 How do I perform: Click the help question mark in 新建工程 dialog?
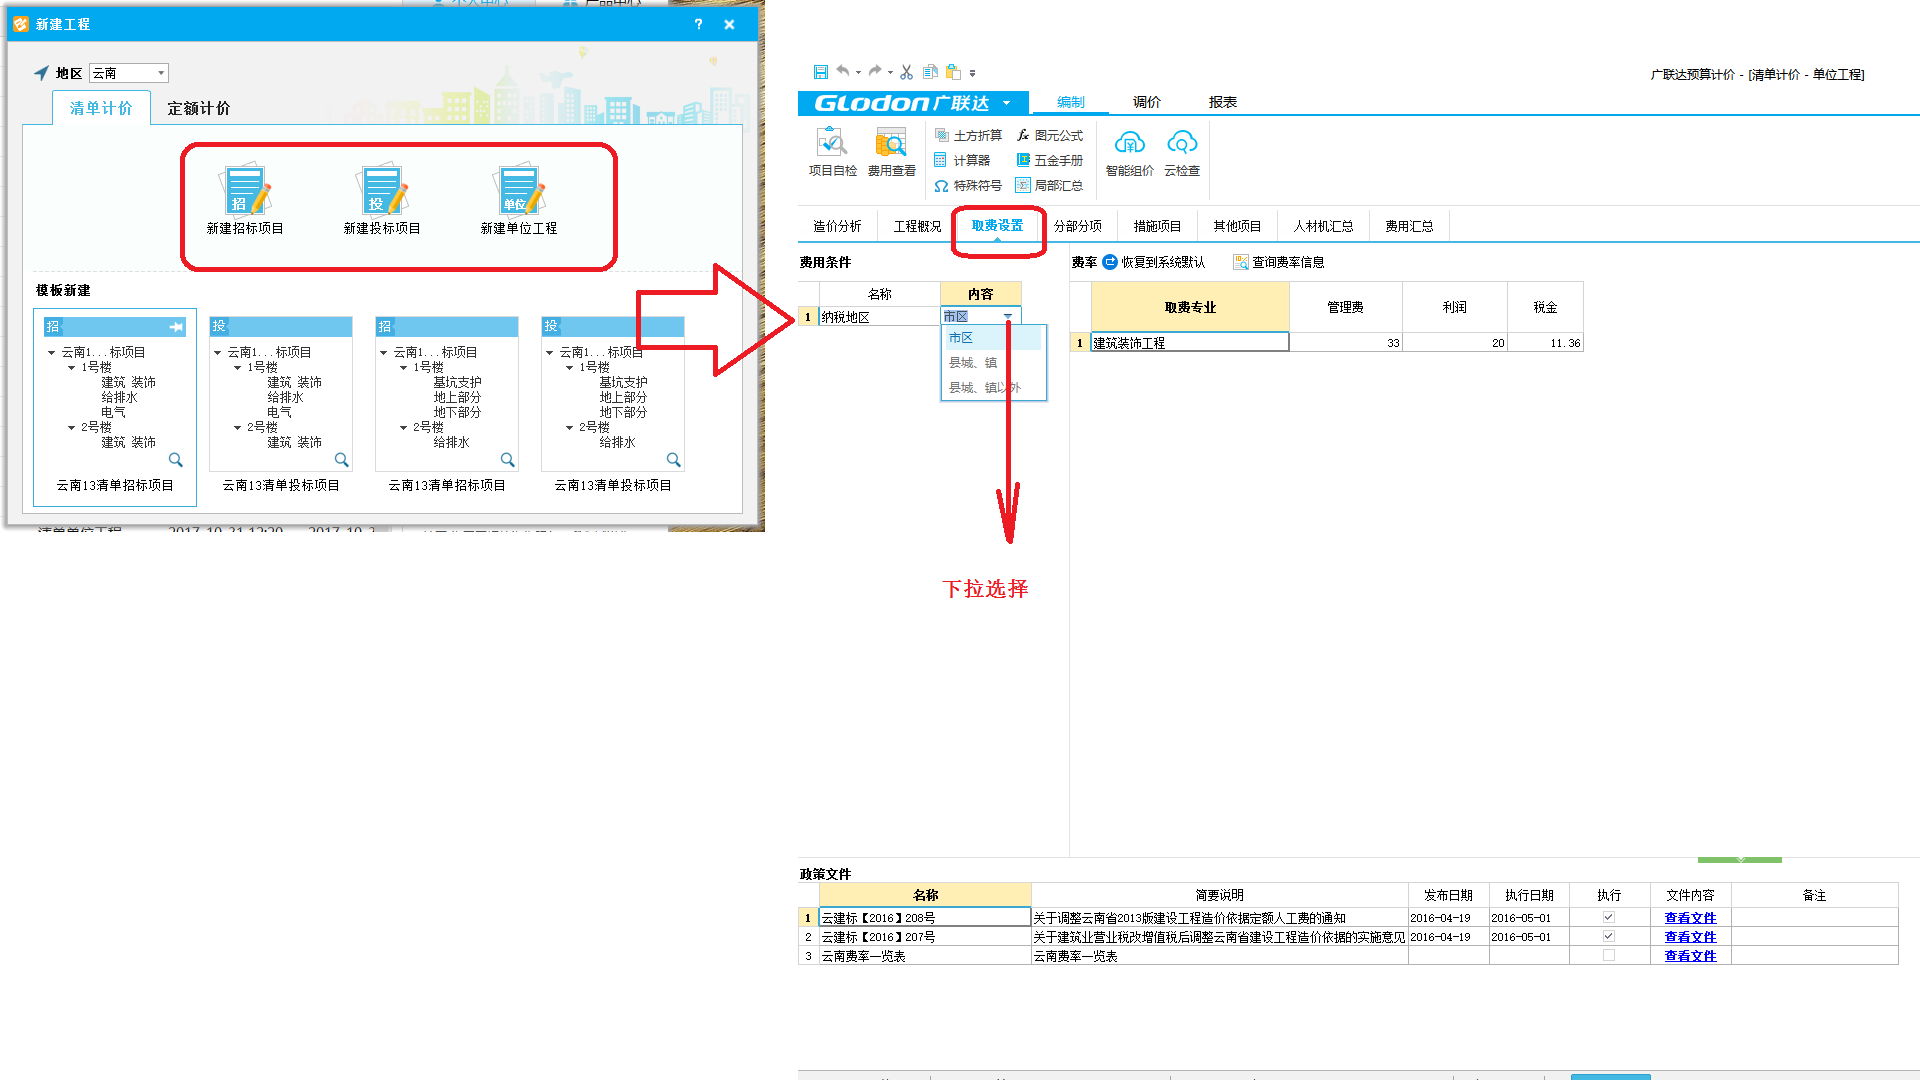point(698,24)
